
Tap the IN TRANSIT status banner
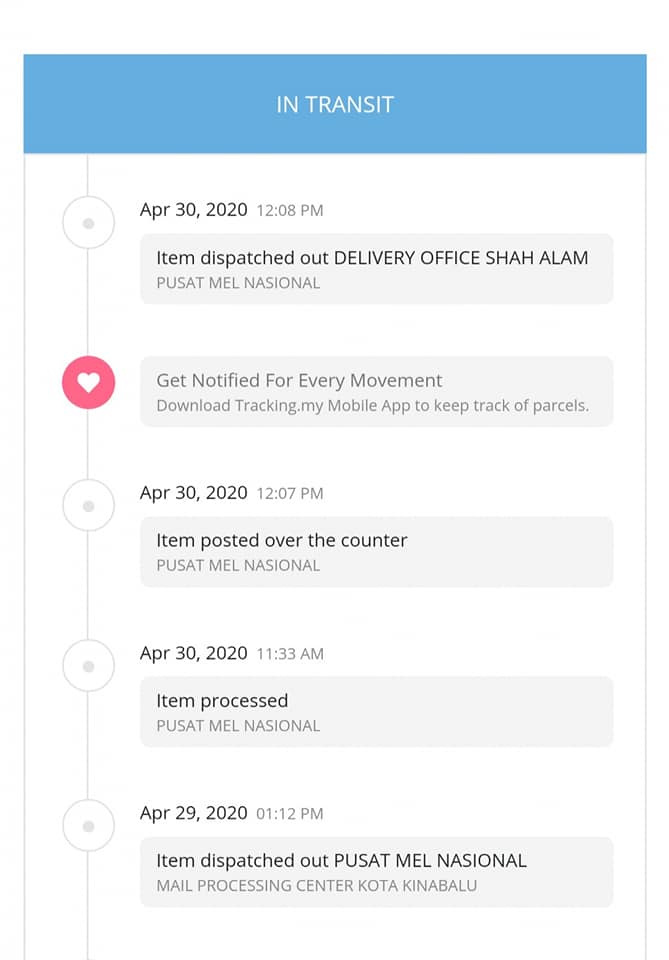click(335, 104)
